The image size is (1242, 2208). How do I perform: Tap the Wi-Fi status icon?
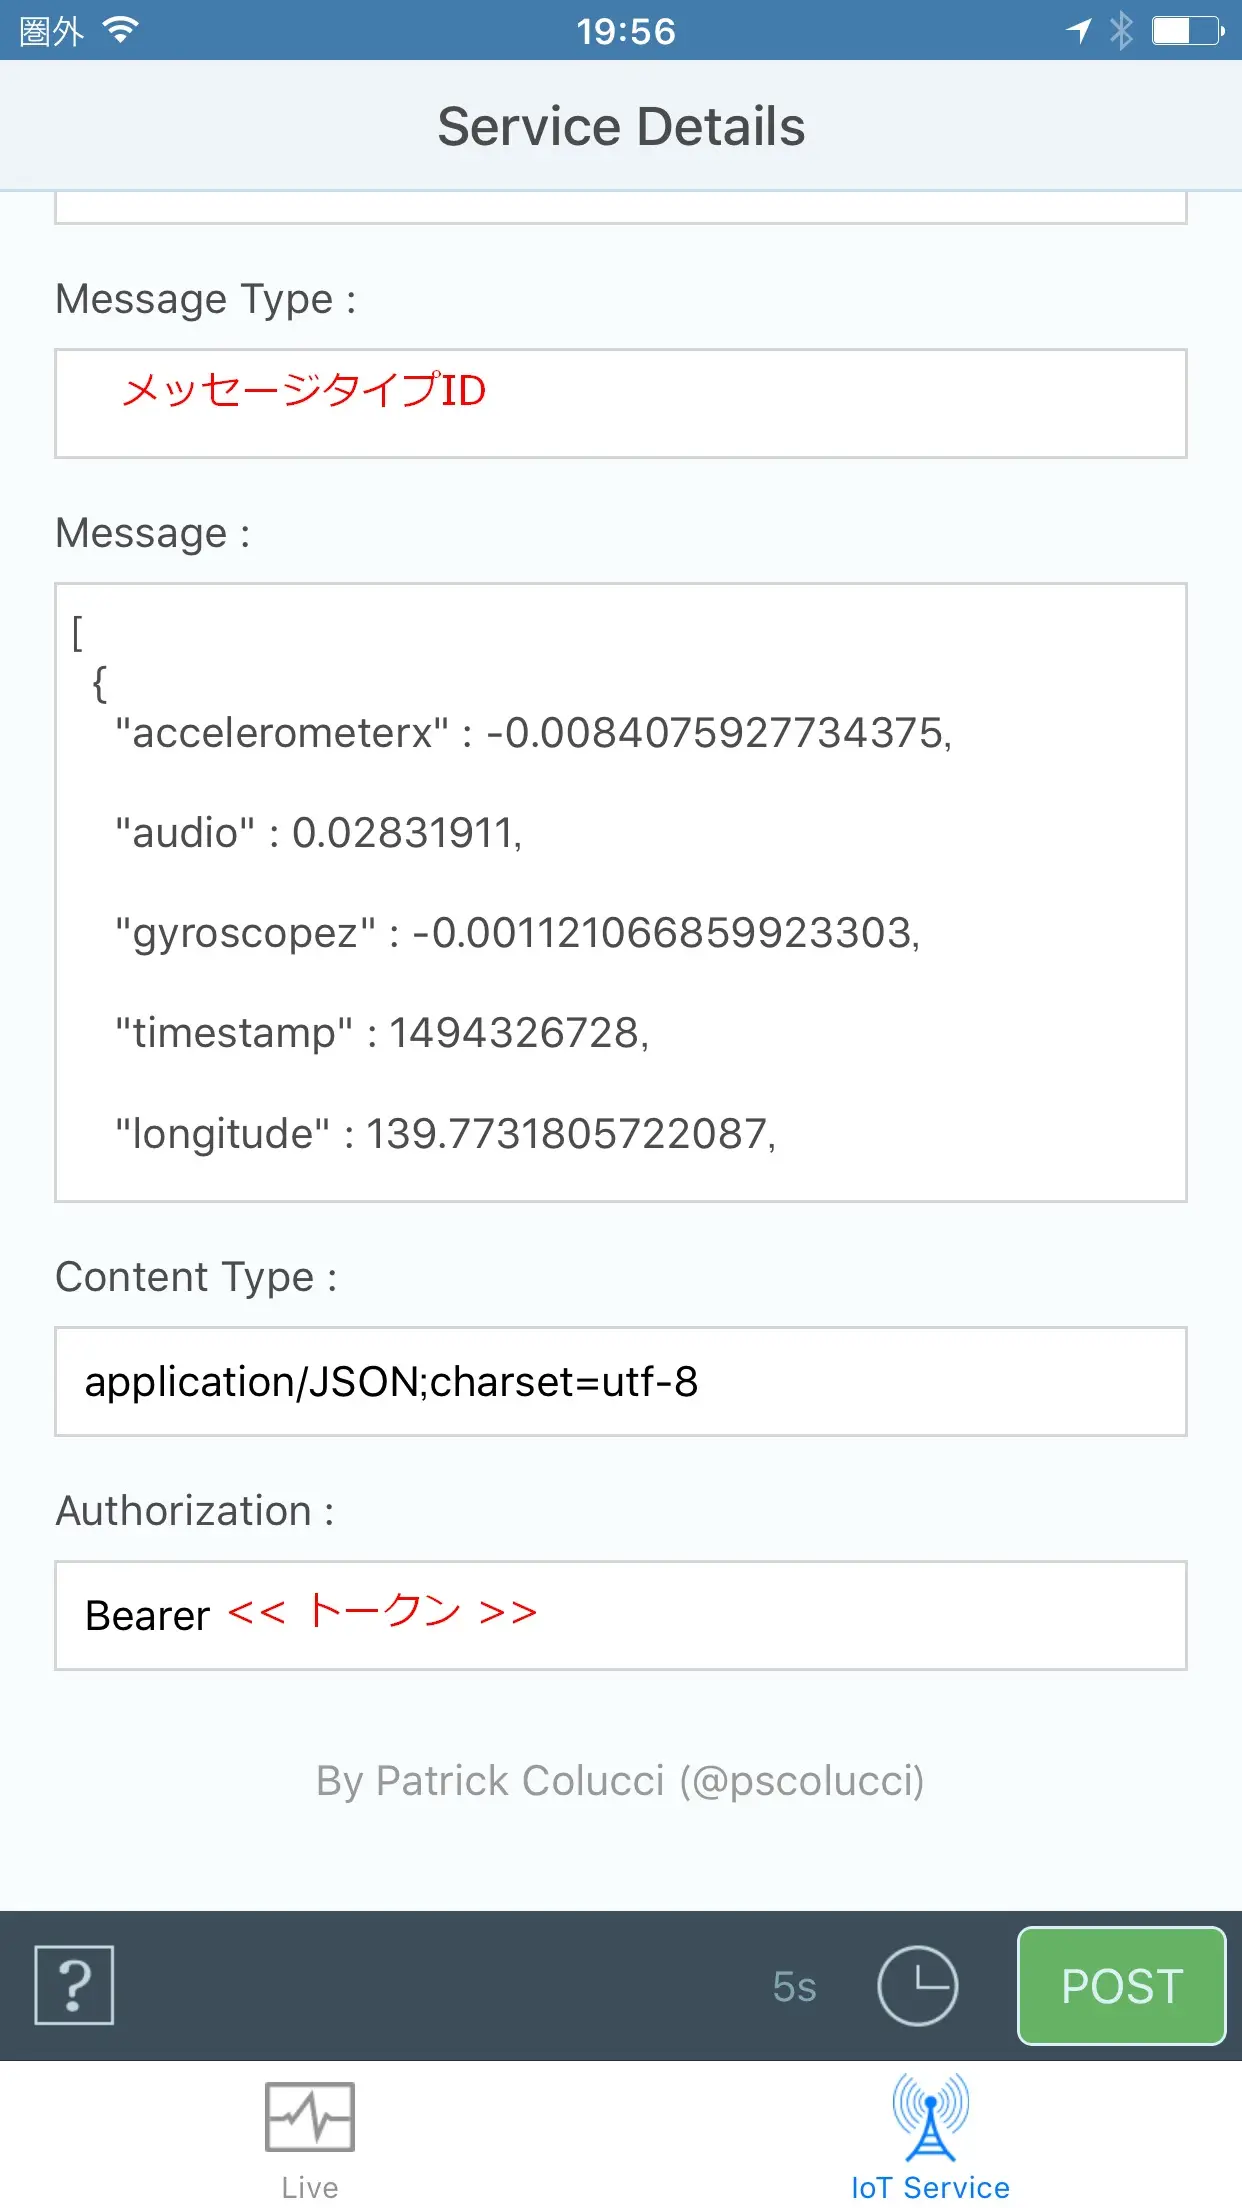[120, 31]
